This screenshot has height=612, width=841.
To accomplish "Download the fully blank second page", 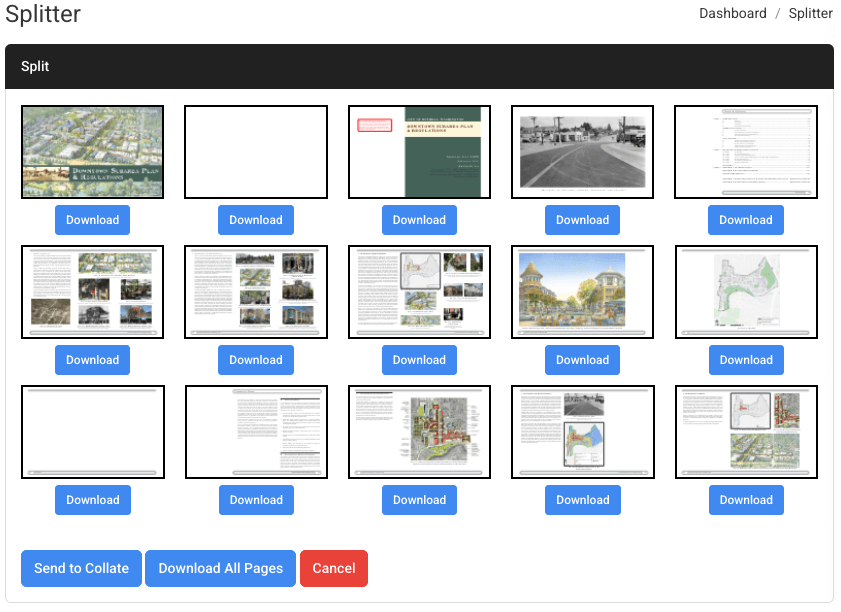I will (x=256, y=220).
